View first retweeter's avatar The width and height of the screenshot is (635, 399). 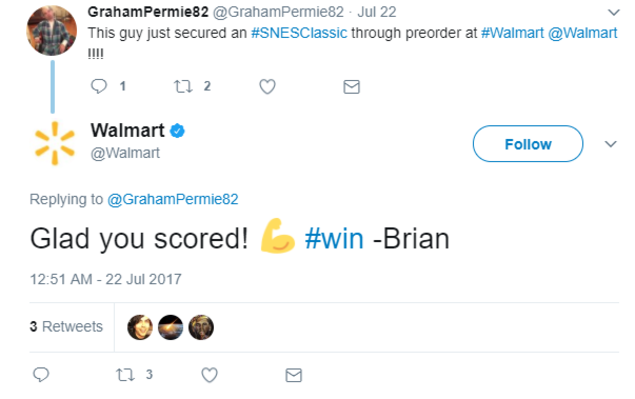point(140,327)
